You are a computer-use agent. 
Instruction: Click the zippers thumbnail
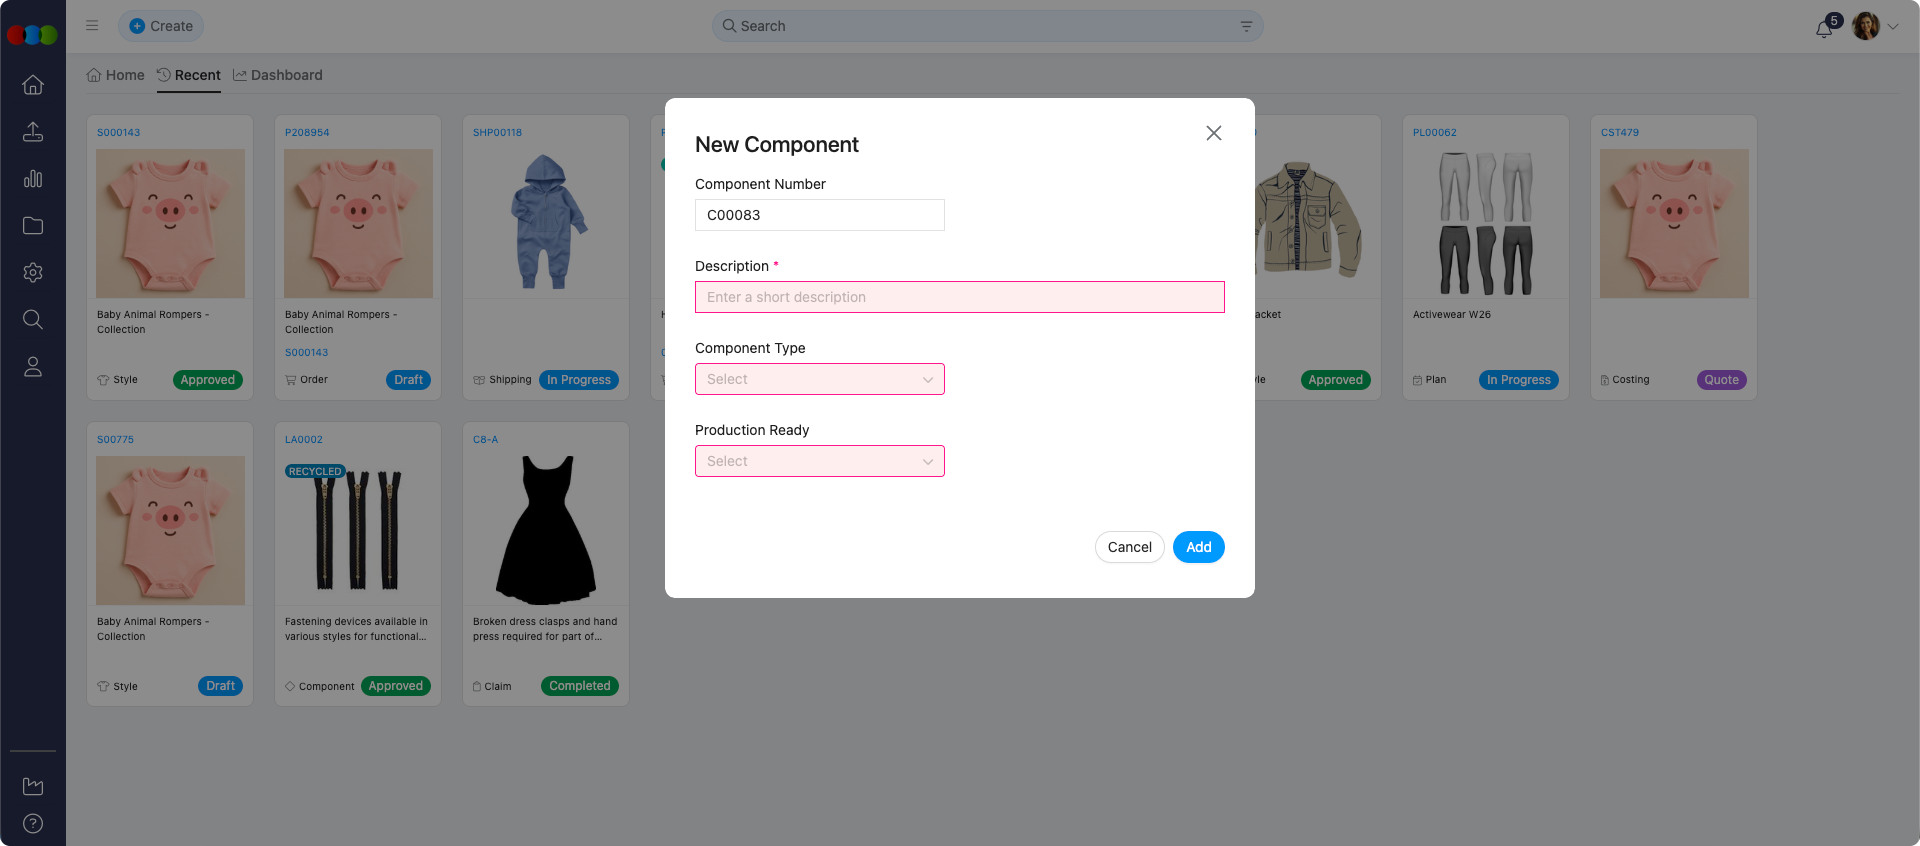coord(358,530)
